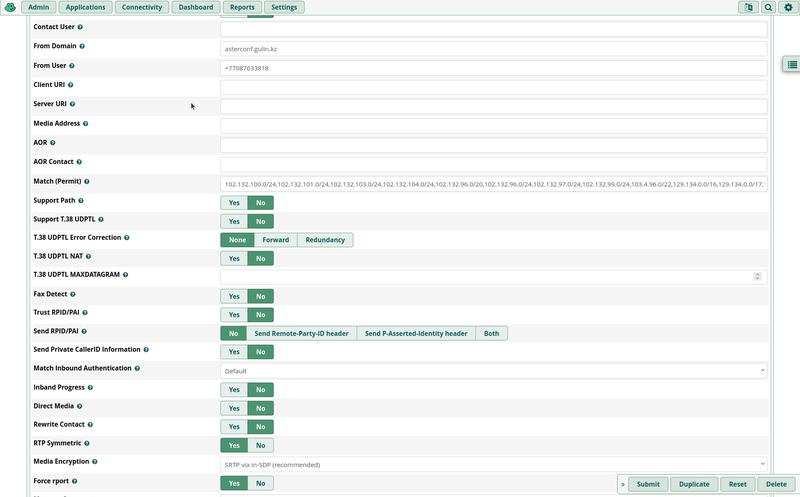Screen dimensions: 800x497
Task: Set RTP Symmetric to No
Action: (x=260, y=445)
